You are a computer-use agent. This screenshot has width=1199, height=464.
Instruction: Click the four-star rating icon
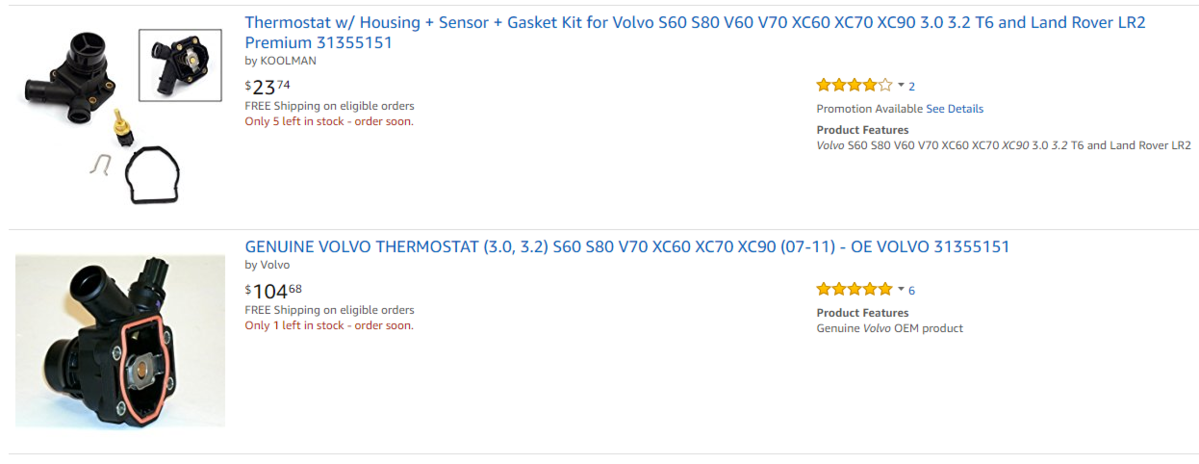[854, 86]
